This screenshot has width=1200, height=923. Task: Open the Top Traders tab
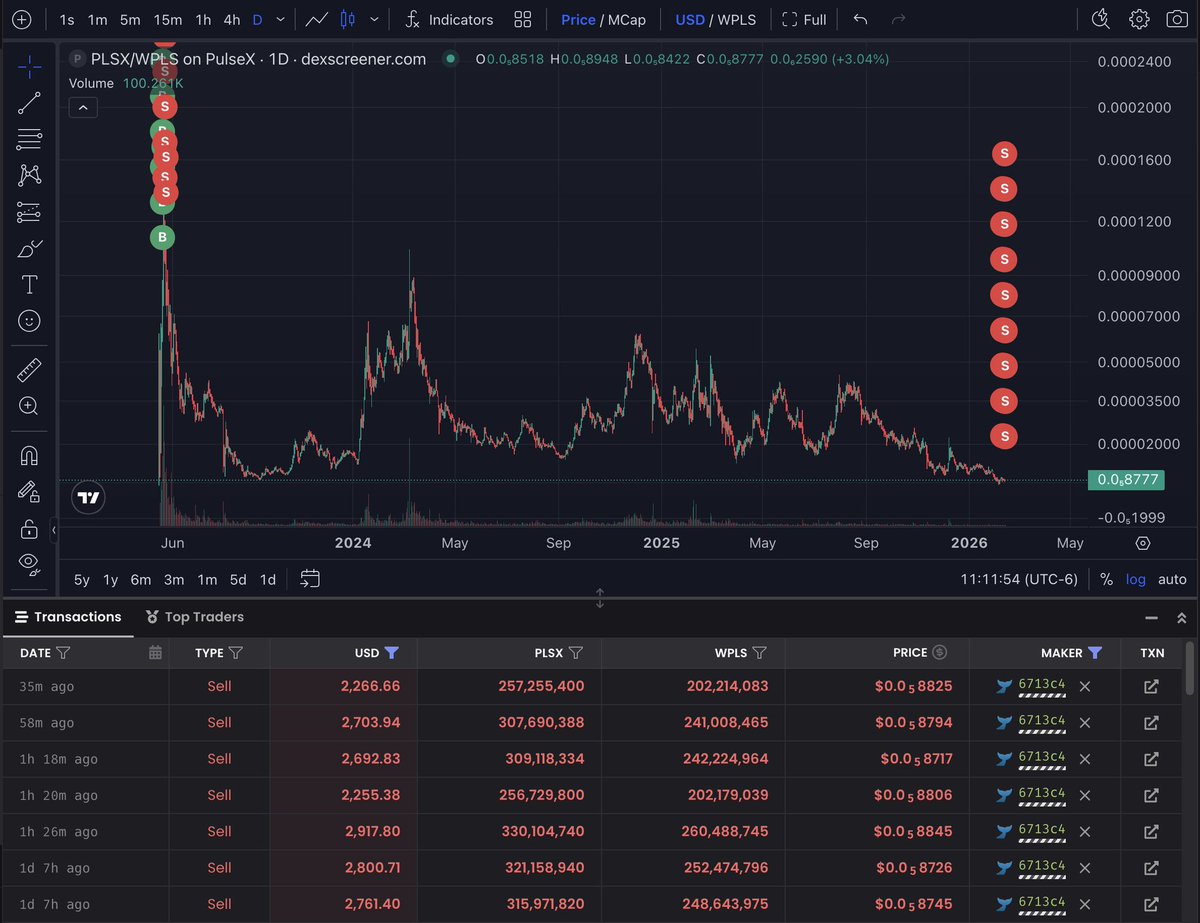click(x=194, y=617)
